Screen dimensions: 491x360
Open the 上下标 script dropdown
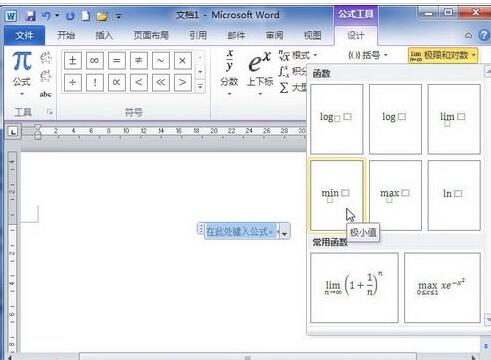[x=260, y=73]
